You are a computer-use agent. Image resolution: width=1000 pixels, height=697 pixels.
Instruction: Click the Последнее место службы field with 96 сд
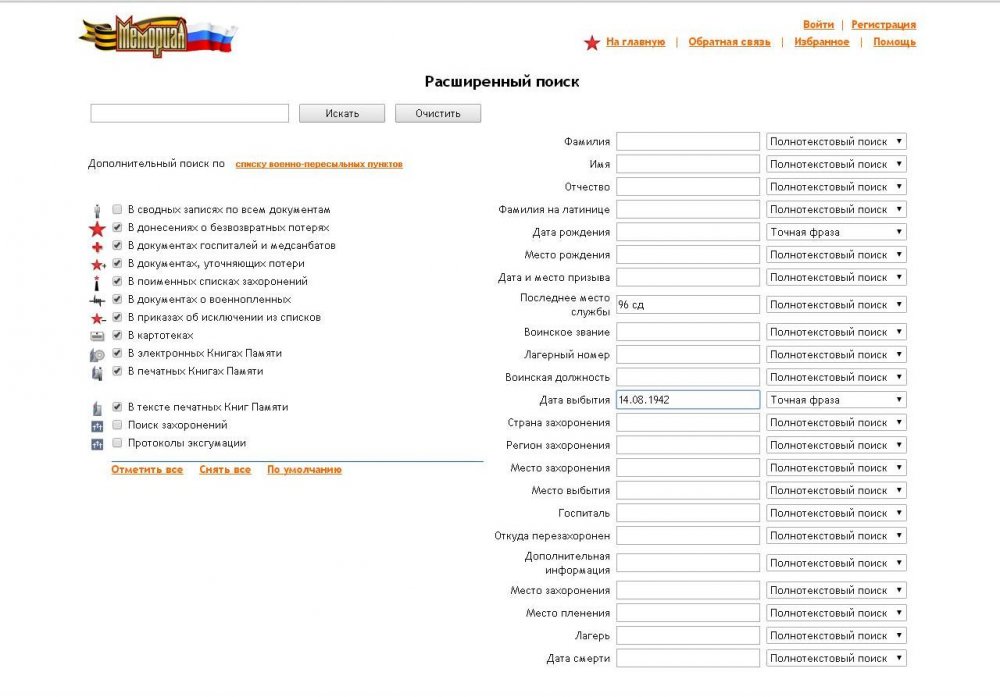click(688, 305)
